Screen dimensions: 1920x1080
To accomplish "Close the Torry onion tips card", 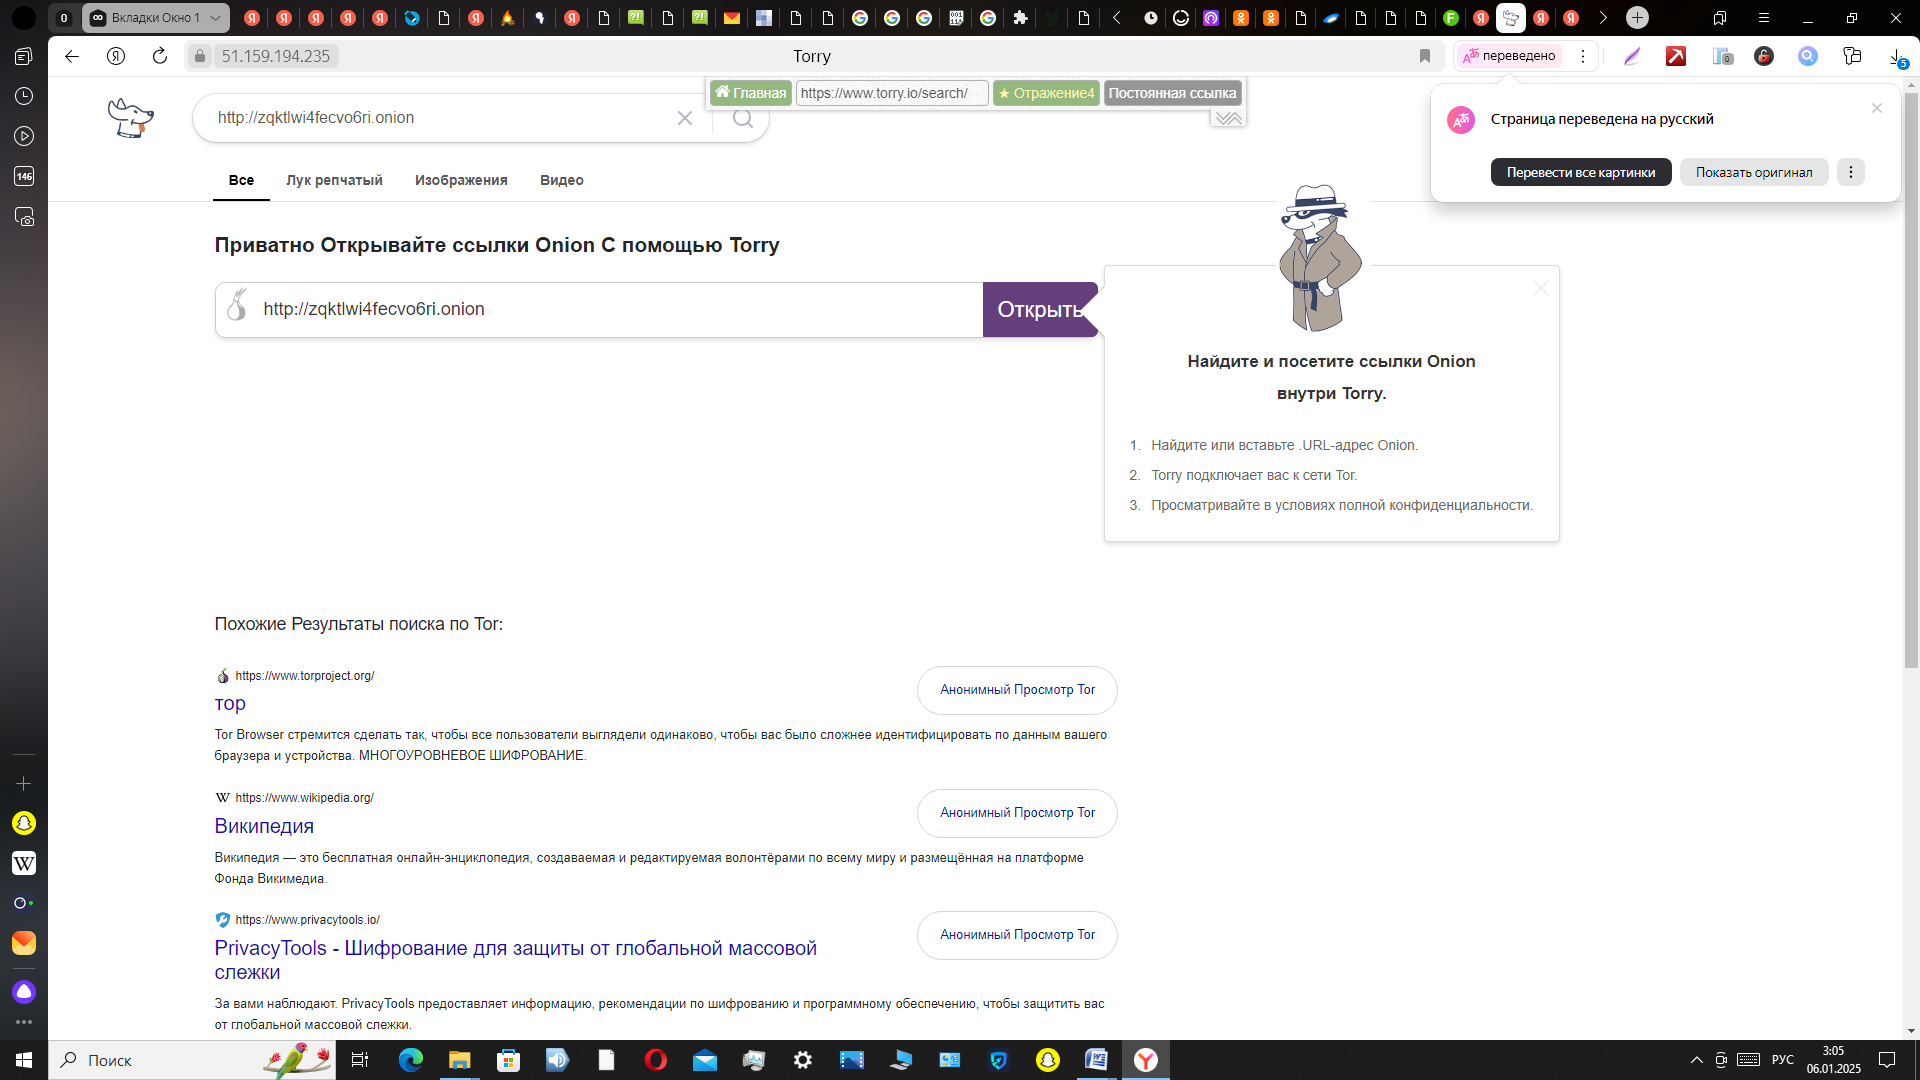I will [1541, 288].
